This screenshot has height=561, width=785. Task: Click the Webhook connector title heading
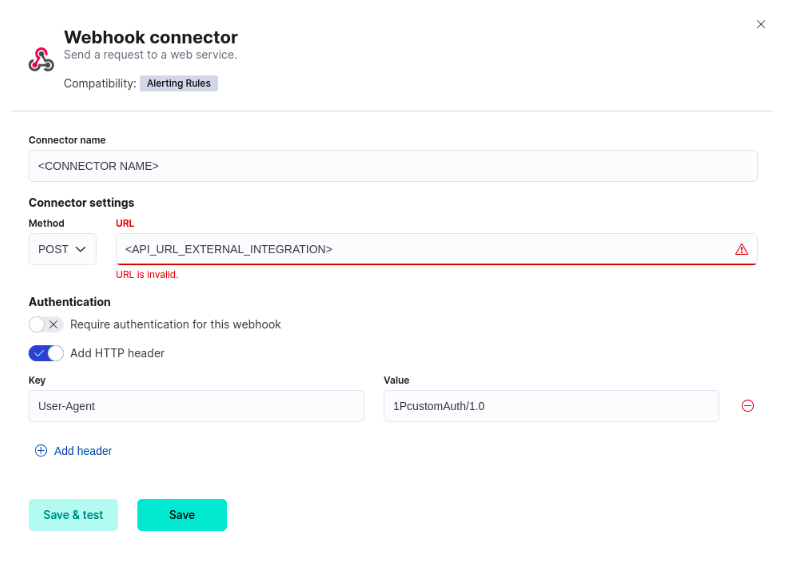pos(151,38)
